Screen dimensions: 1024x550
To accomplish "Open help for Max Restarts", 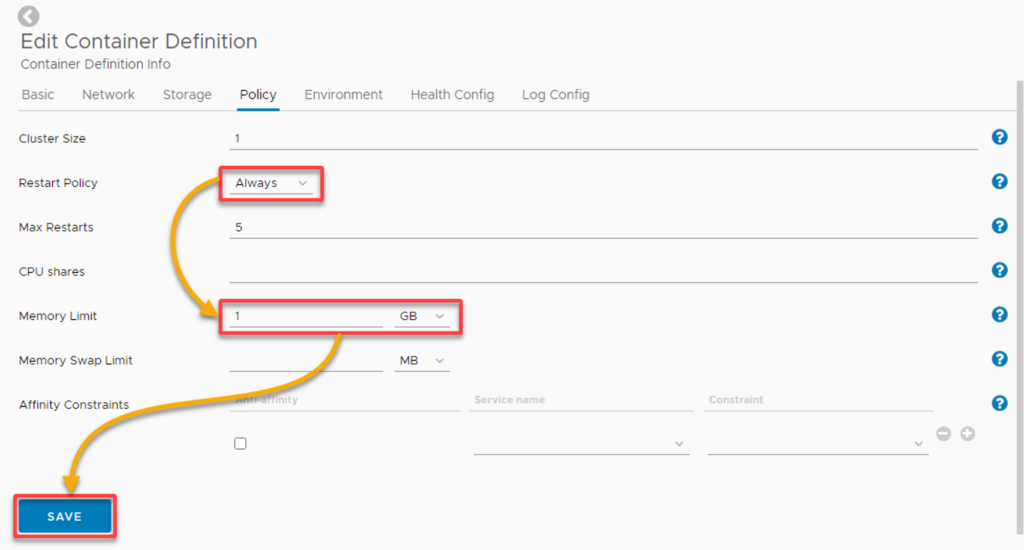I will [999, 226].
